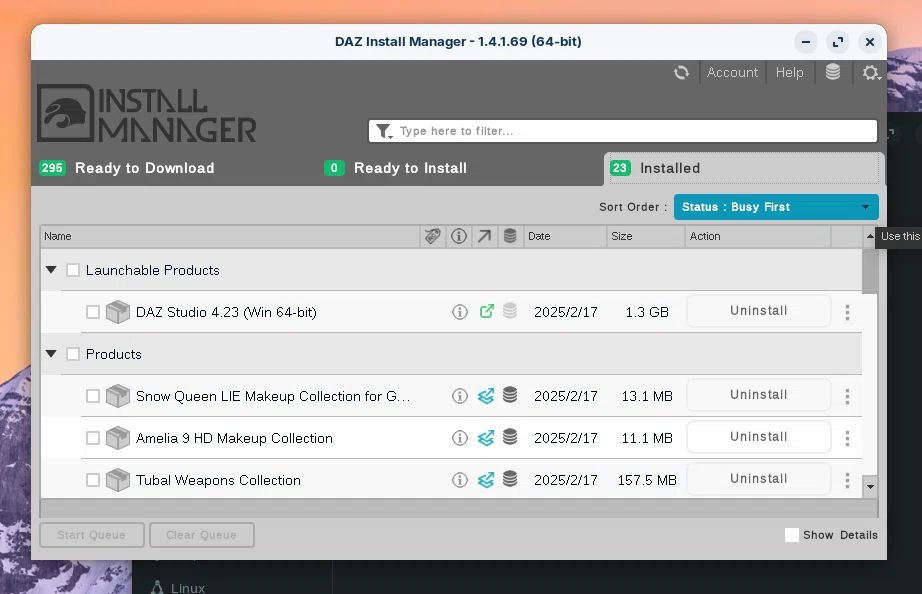The height and width of the screenshot is (594, 922).
Task: Click smart content icon for Amelia 9 row
Action: pos(486,438)
